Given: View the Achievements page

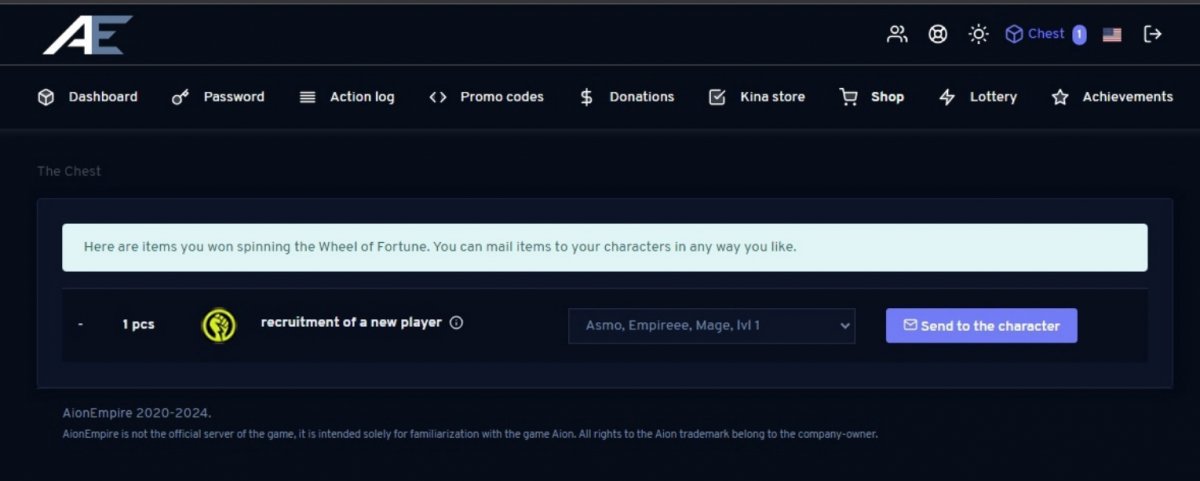Looking at the screenshot, I should coord(1112,97).
